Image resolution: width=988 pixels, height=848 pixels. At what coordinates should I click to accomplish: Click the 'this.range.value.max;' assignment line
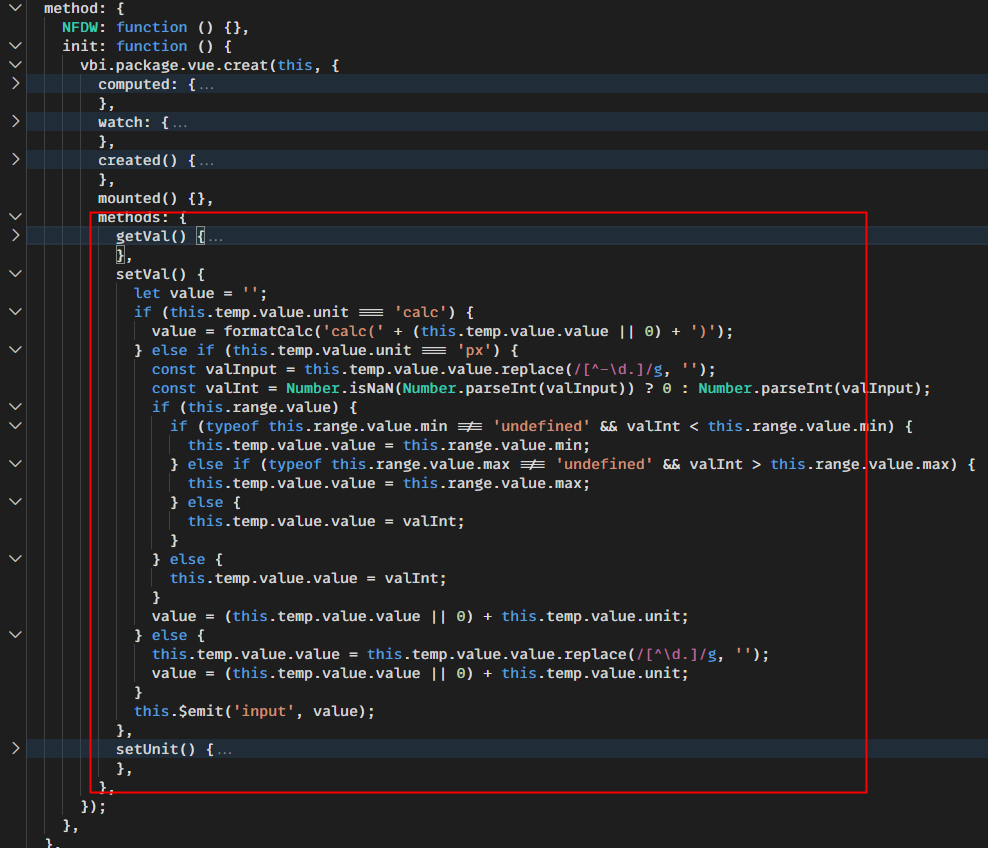[x=389, y=483]
